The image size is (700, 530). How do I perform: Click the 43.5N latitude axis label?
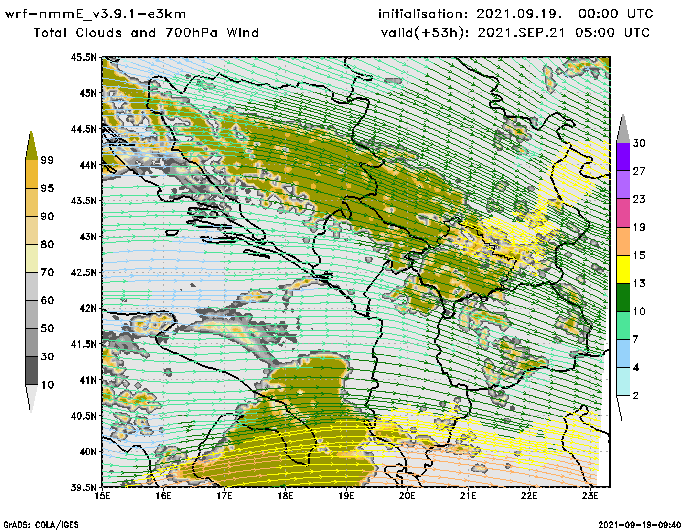pos(83,200)
